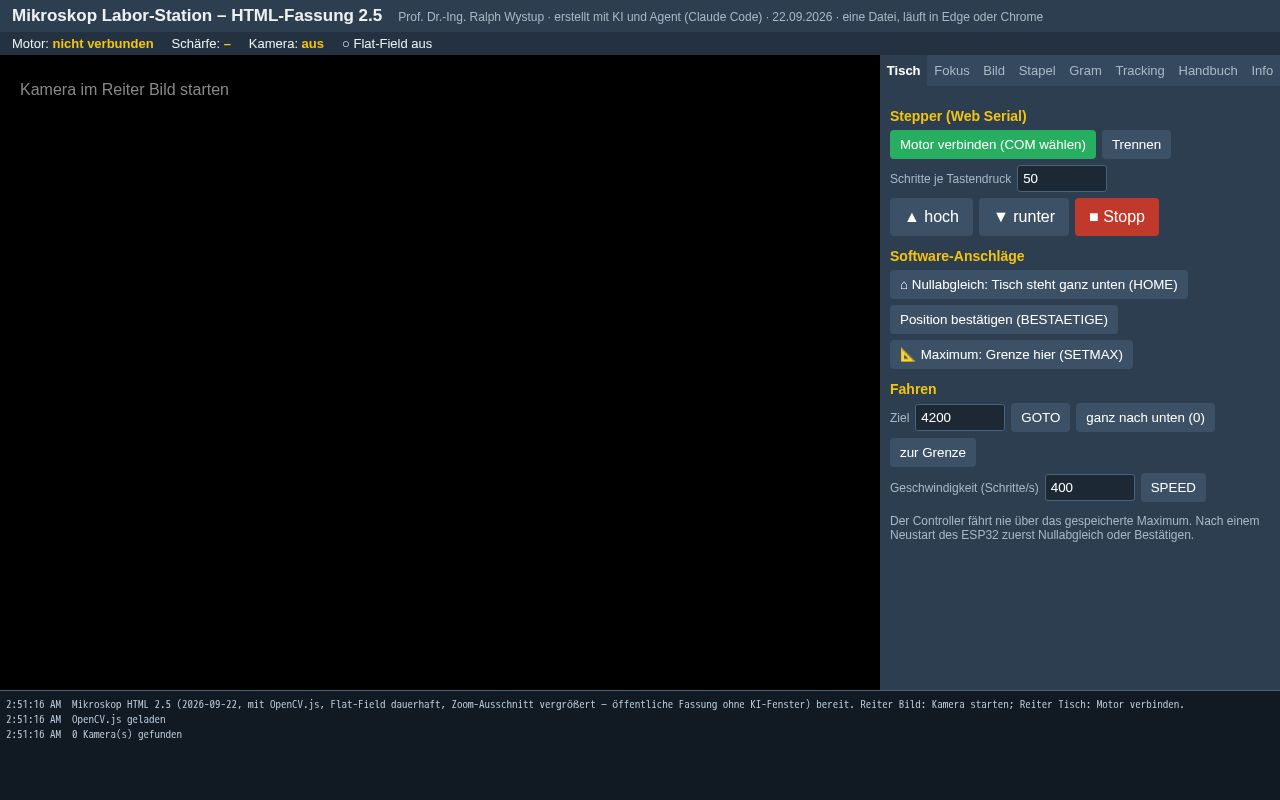Click the Mikroskop HTML 2.5 bereit log line
The image size is (1280, 800).
628,704
